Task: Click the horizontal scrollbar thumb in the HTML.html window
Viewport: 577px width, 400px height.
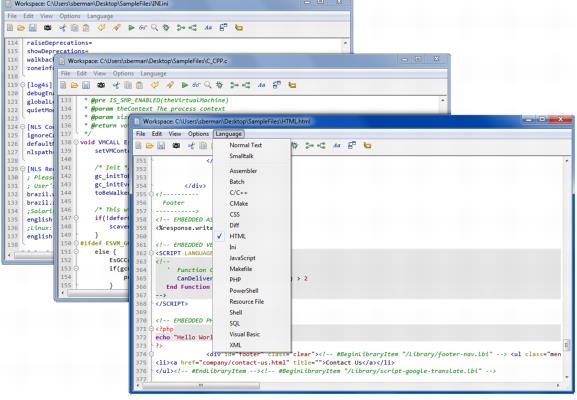Action: click(x=201, y=386)
